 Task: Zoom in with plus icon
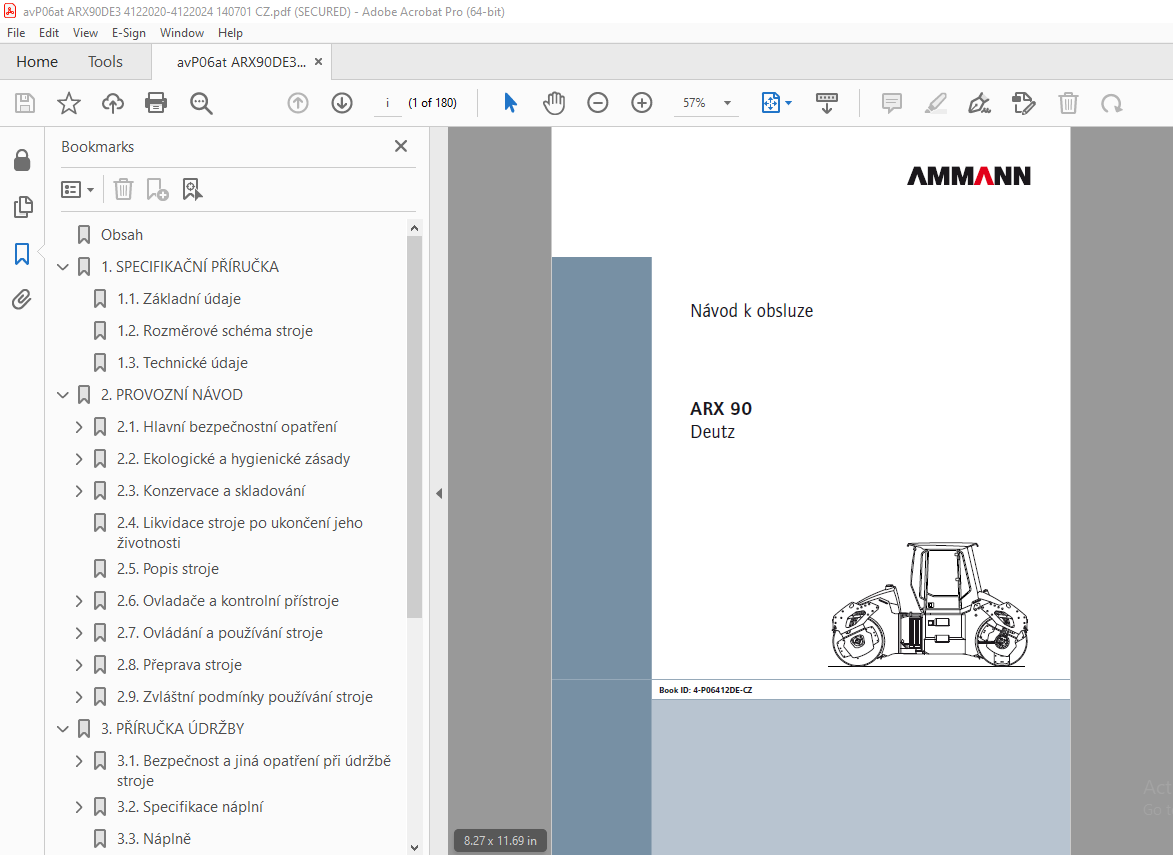pos(642,103)
